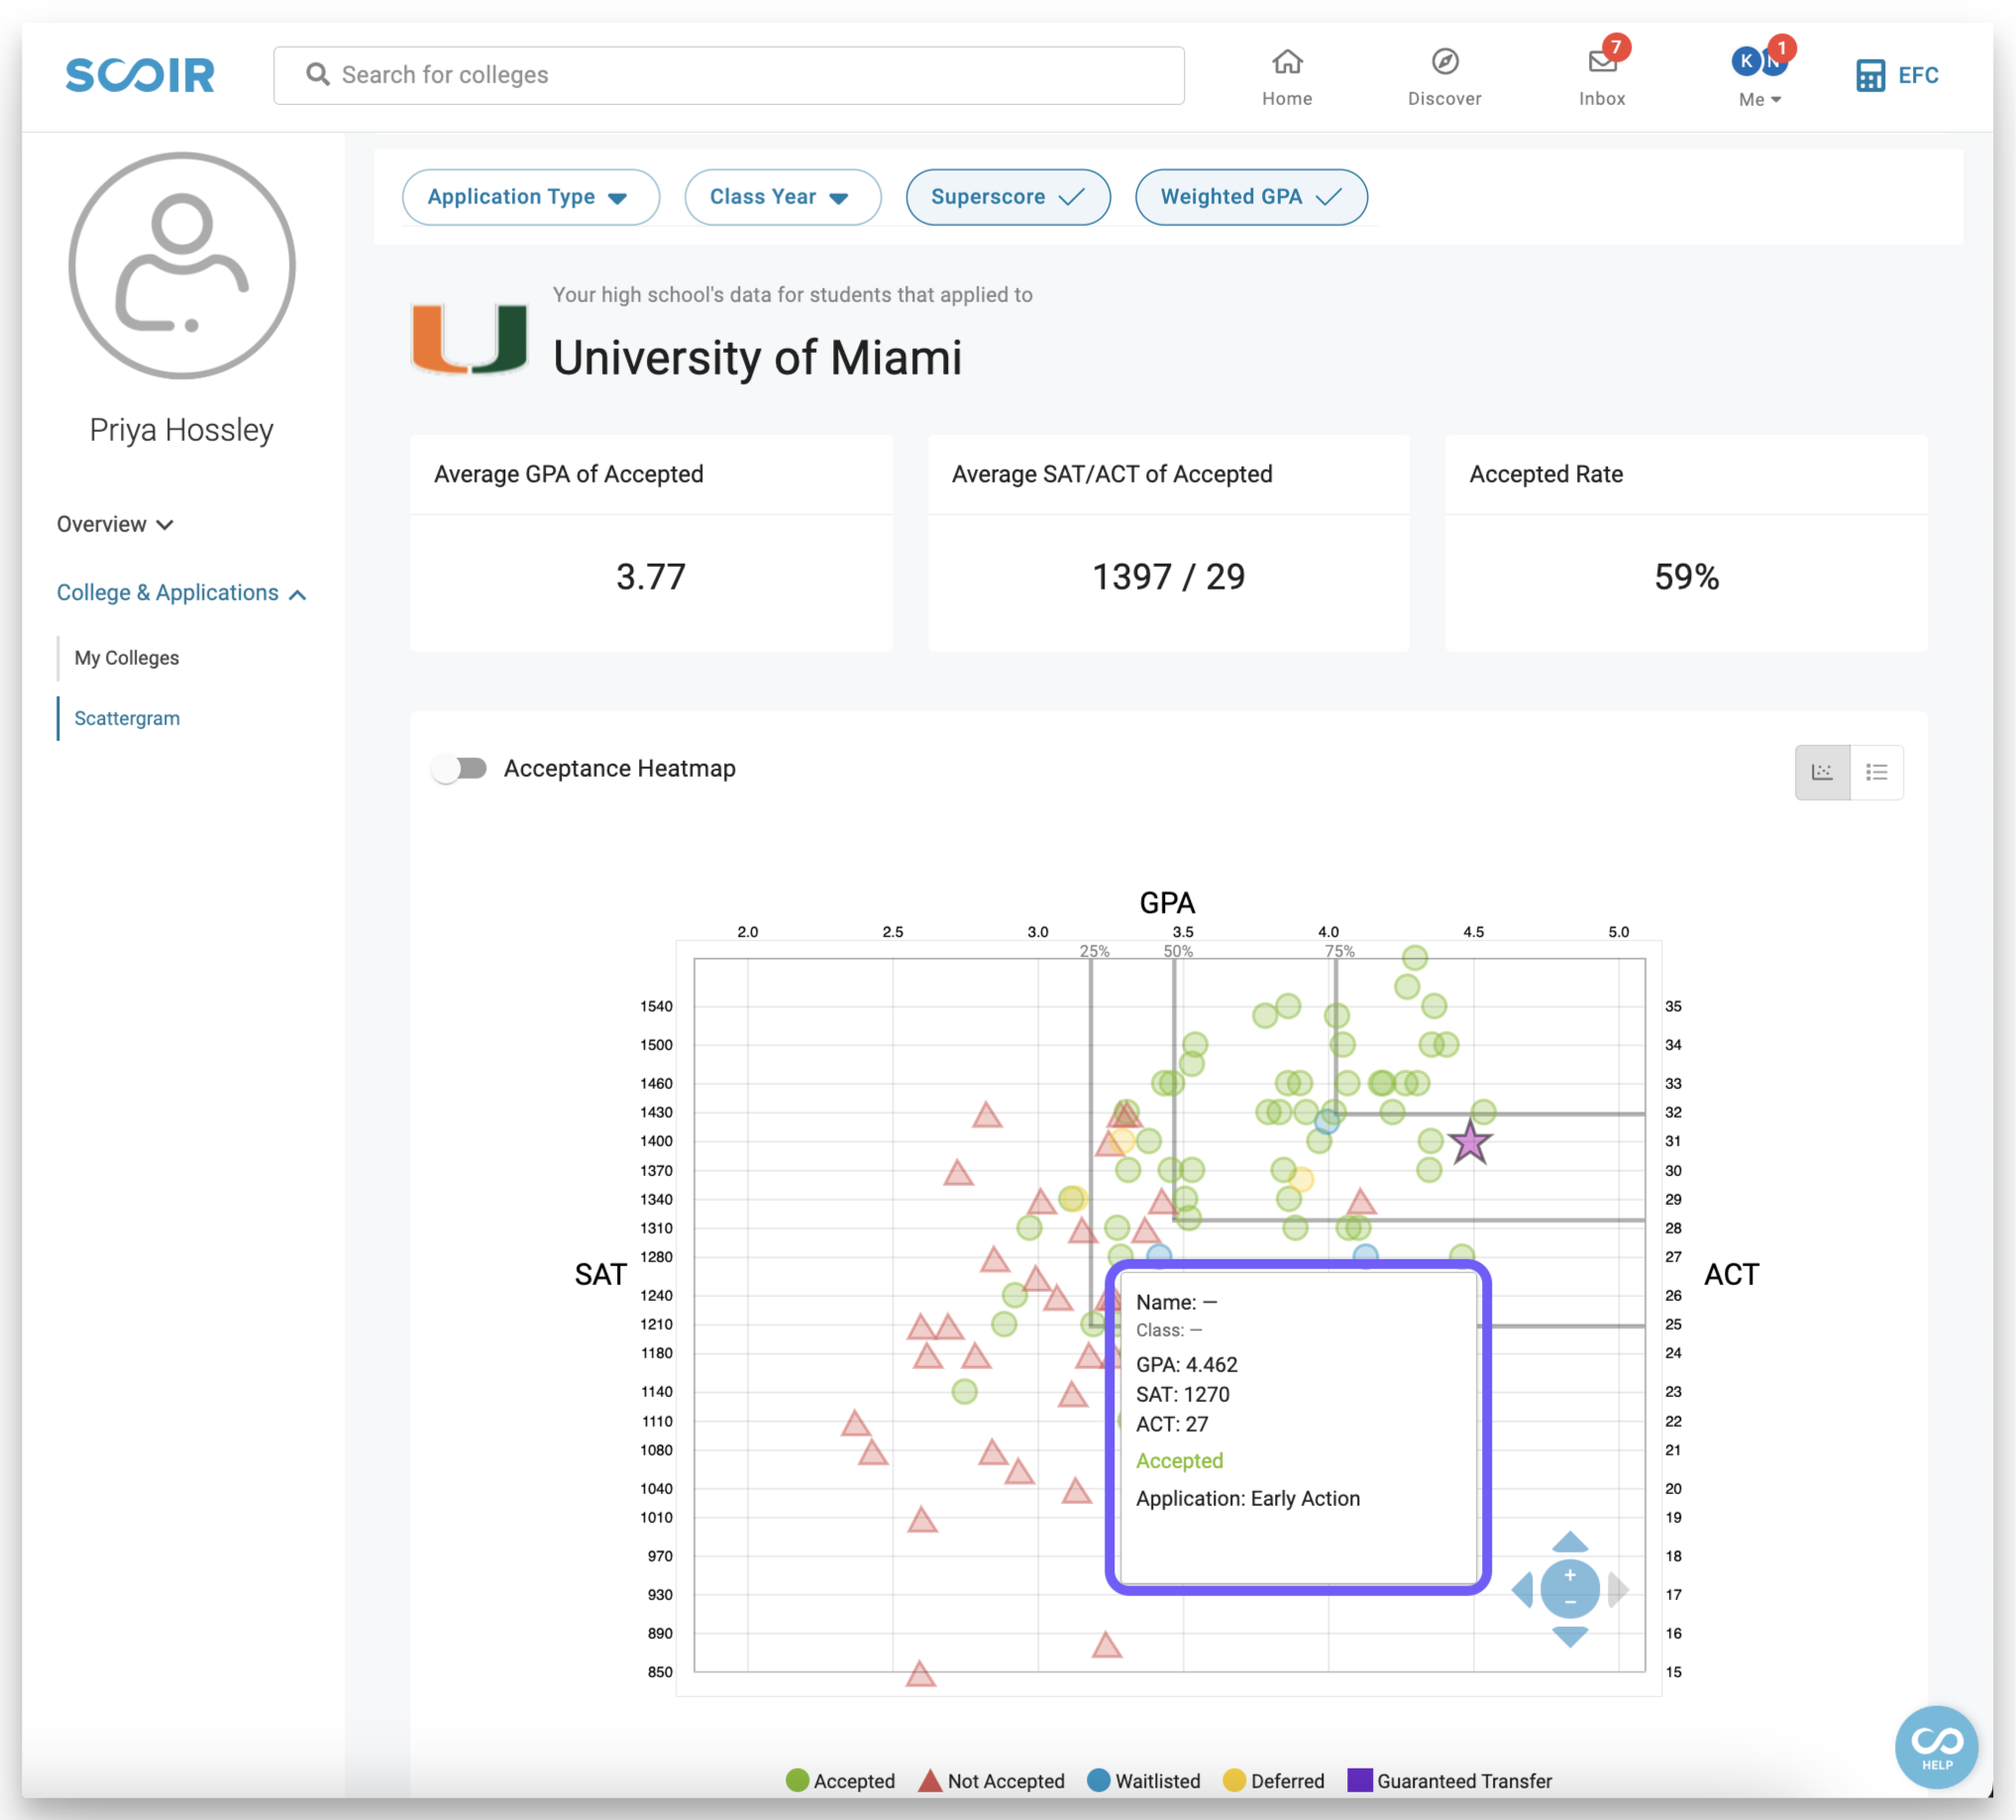Click 'GPA: 4.462' in tooltip
2016x1820 pixels.
[1187, 1365]
